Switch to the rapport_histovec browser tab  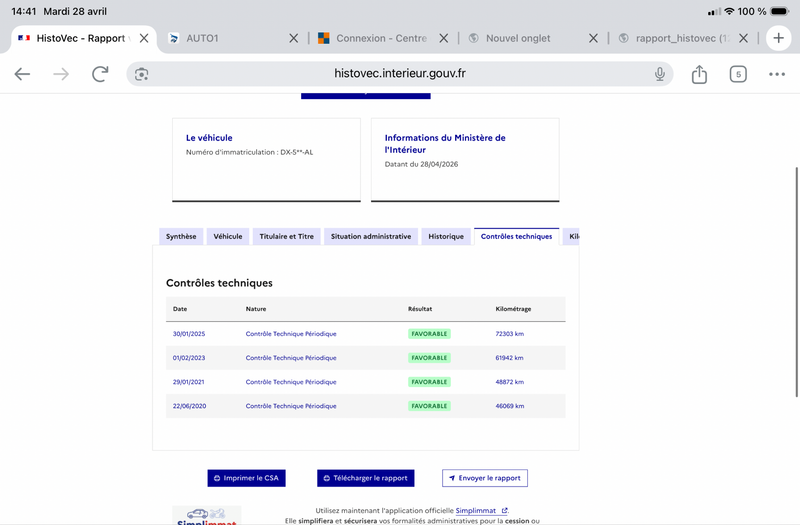click(680, 38)
